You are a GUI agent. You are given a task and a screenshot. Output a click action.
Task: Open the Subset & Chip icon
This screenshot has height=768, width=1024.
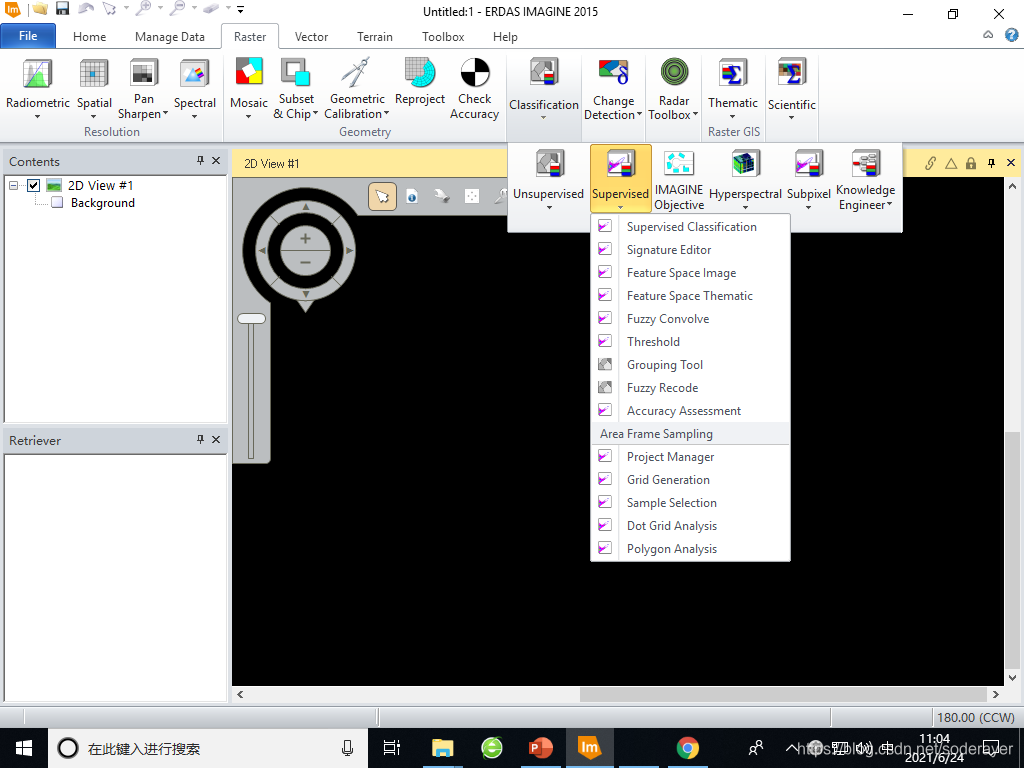296,72
